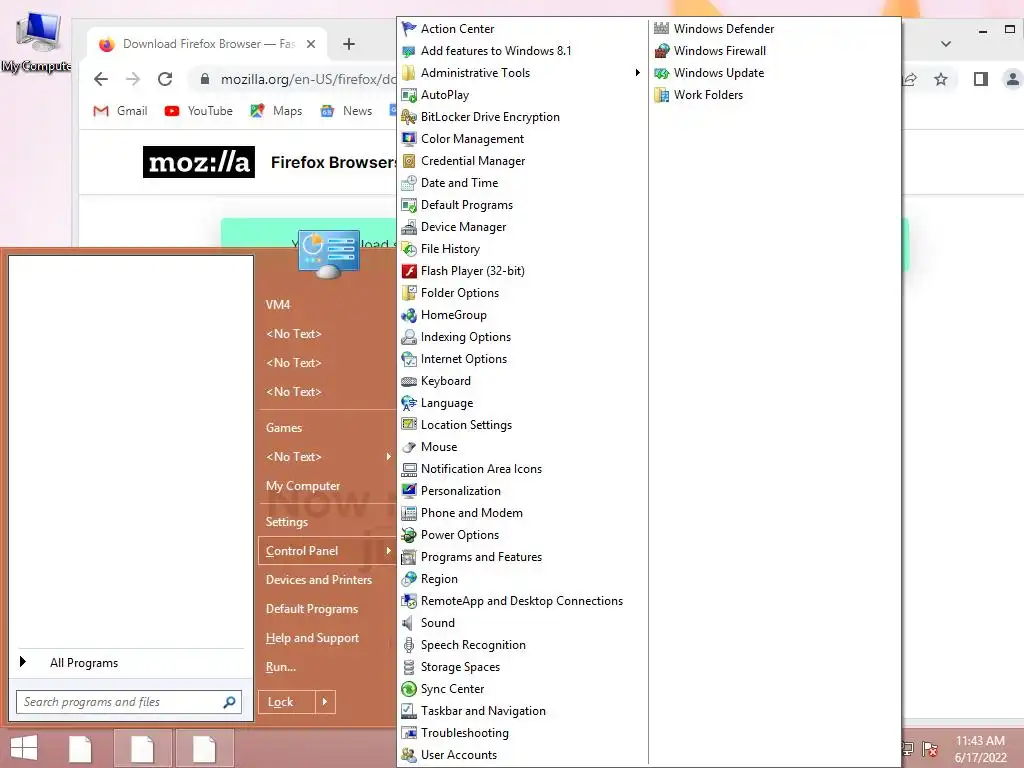
Task: Open the Sound speaker icon
Action: coord(409,623)
